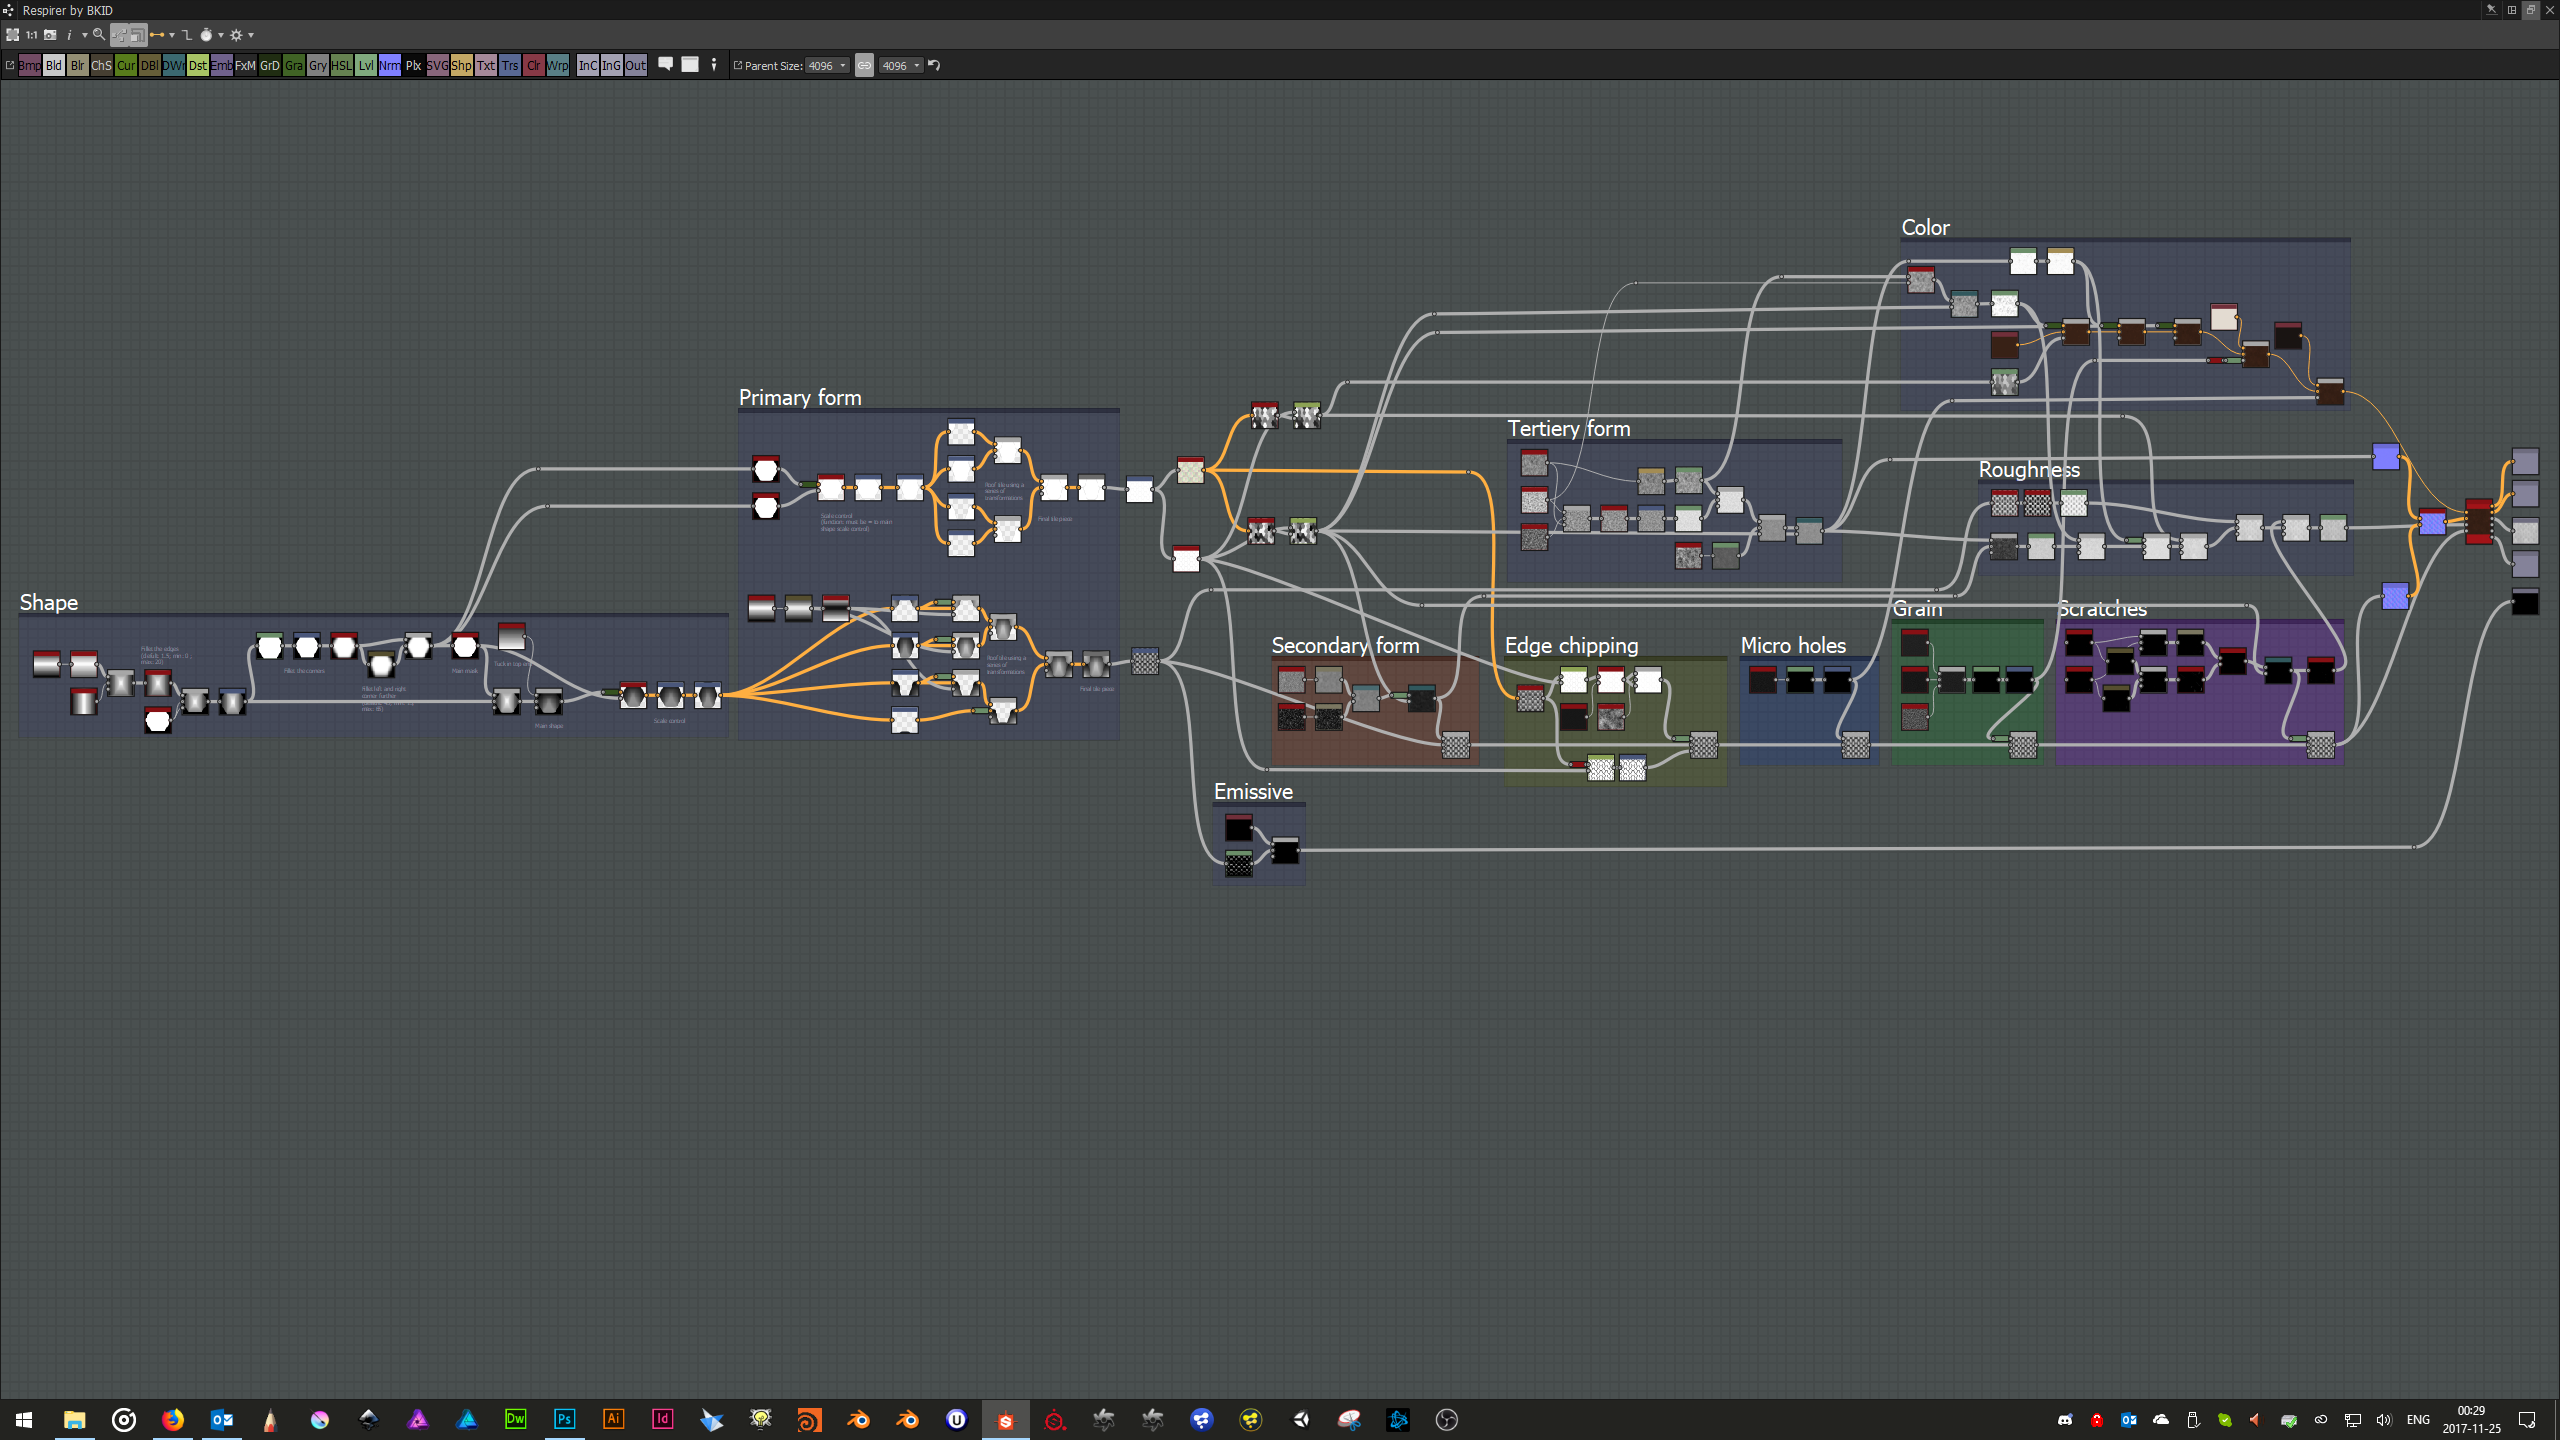This screenshot has width=2560, height=1440.
Task: Toggle the highlighted node link display button
Action: click(120, 35)
